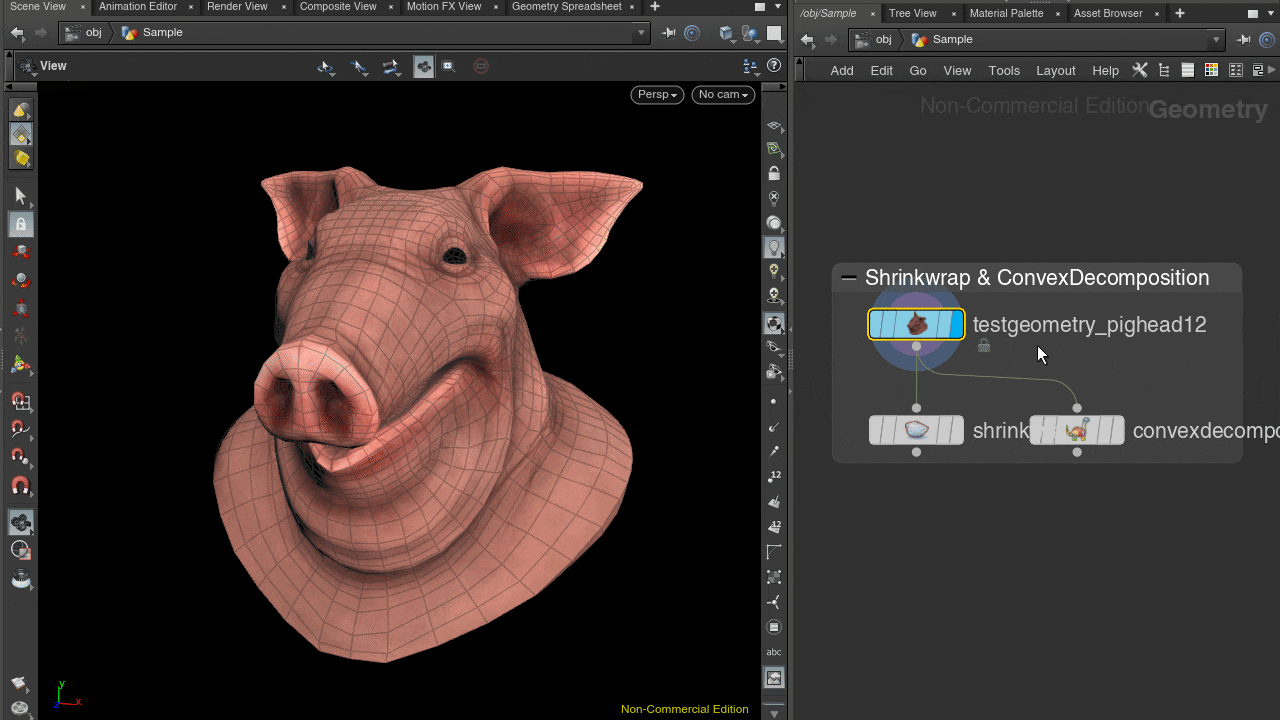Toggle the viewport lock icon in display options

[x=774, y=174]
